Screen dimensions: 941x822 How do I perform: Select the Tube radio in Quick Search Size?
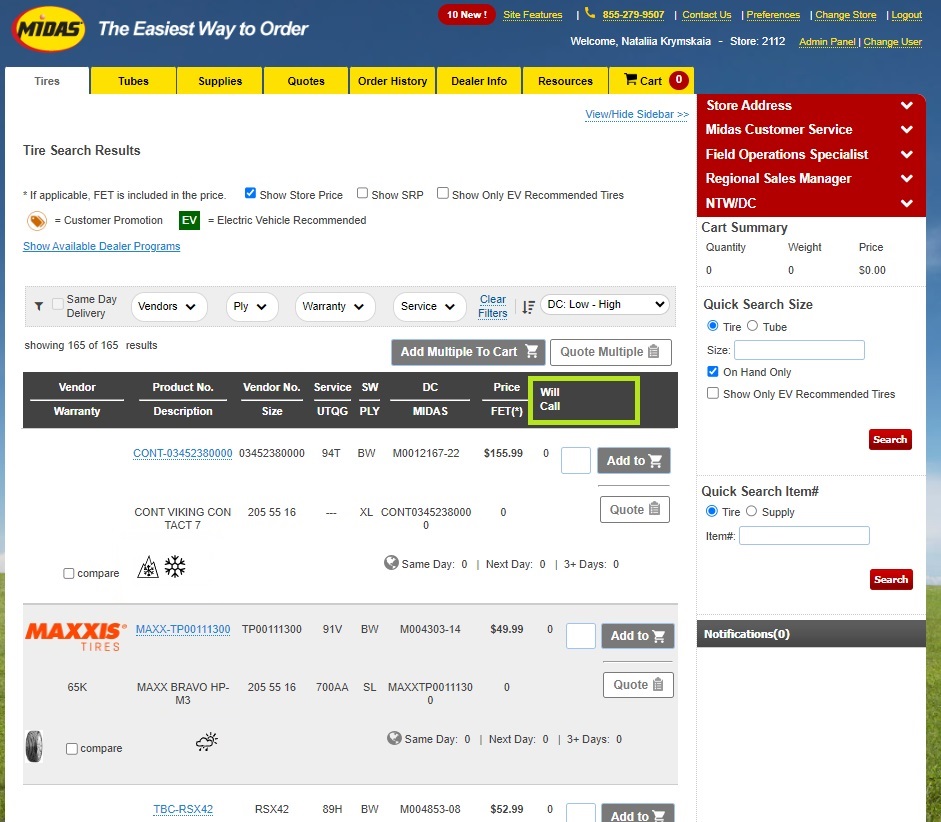(753, 326)
